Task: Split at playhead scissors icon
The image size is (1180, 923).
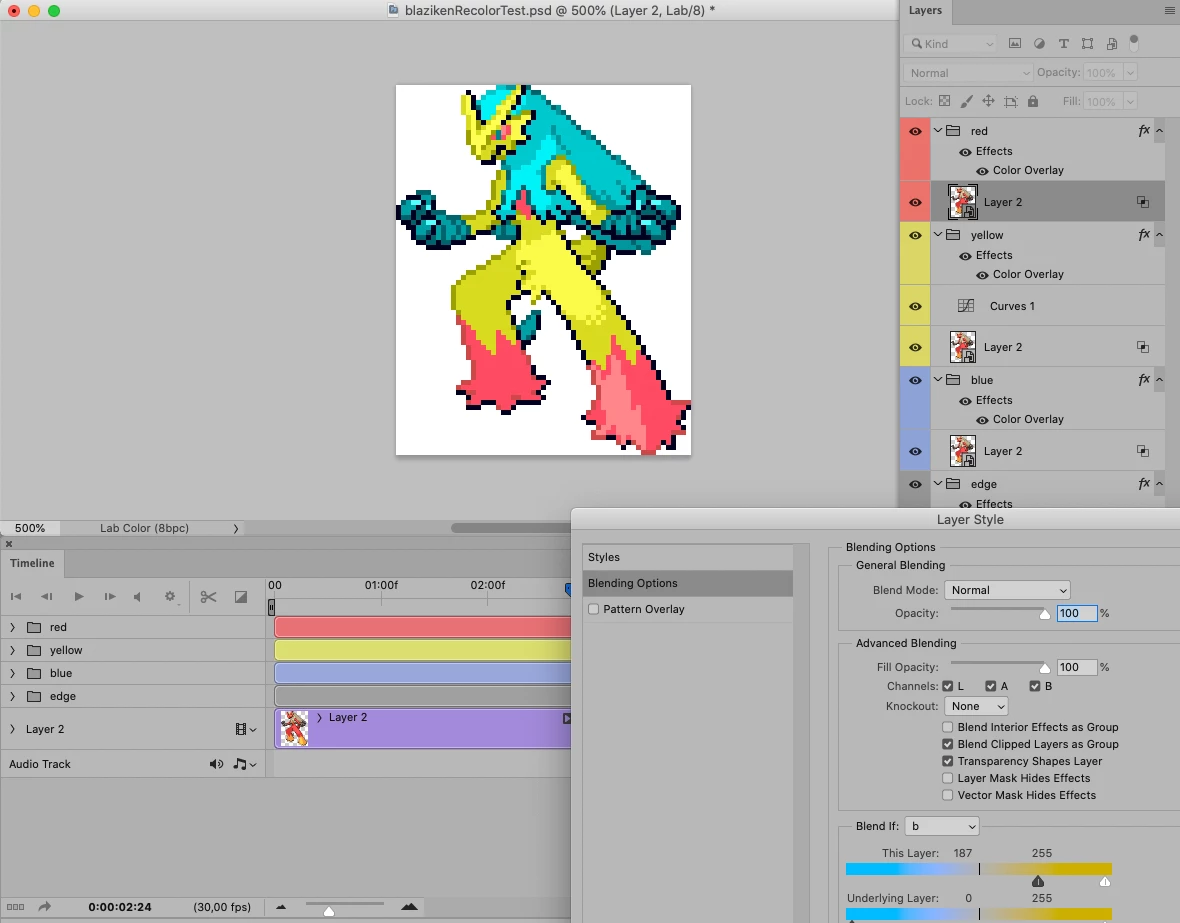Action: pyautogui.click(x=208, y=596)
